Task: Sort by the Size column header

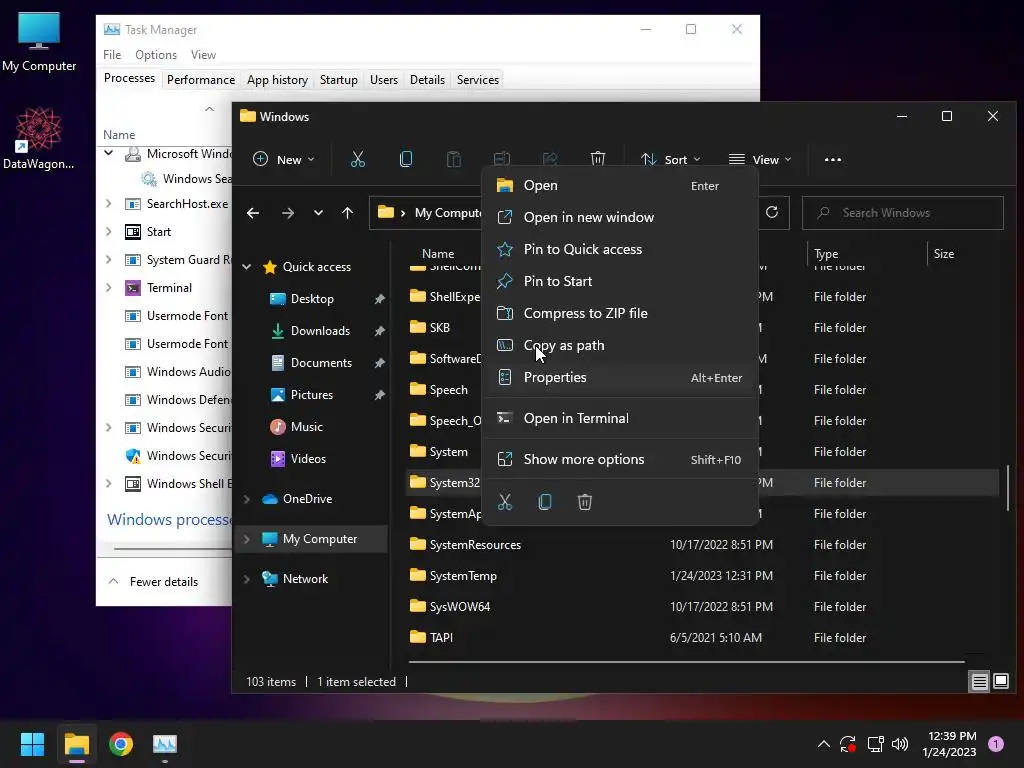Action: click(x=943, y=253)
